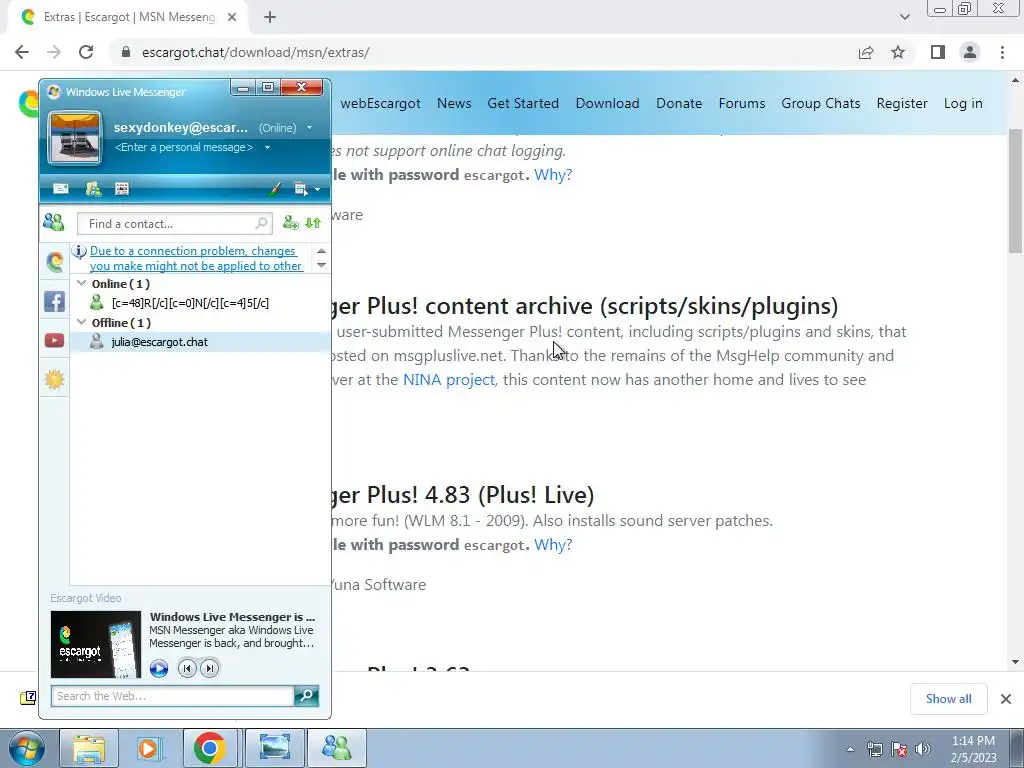Image resolution: width=1024 pixels, height=768 pixels.
Task: Open the personal message dropdown arrow
Action: tap(267, 148)
